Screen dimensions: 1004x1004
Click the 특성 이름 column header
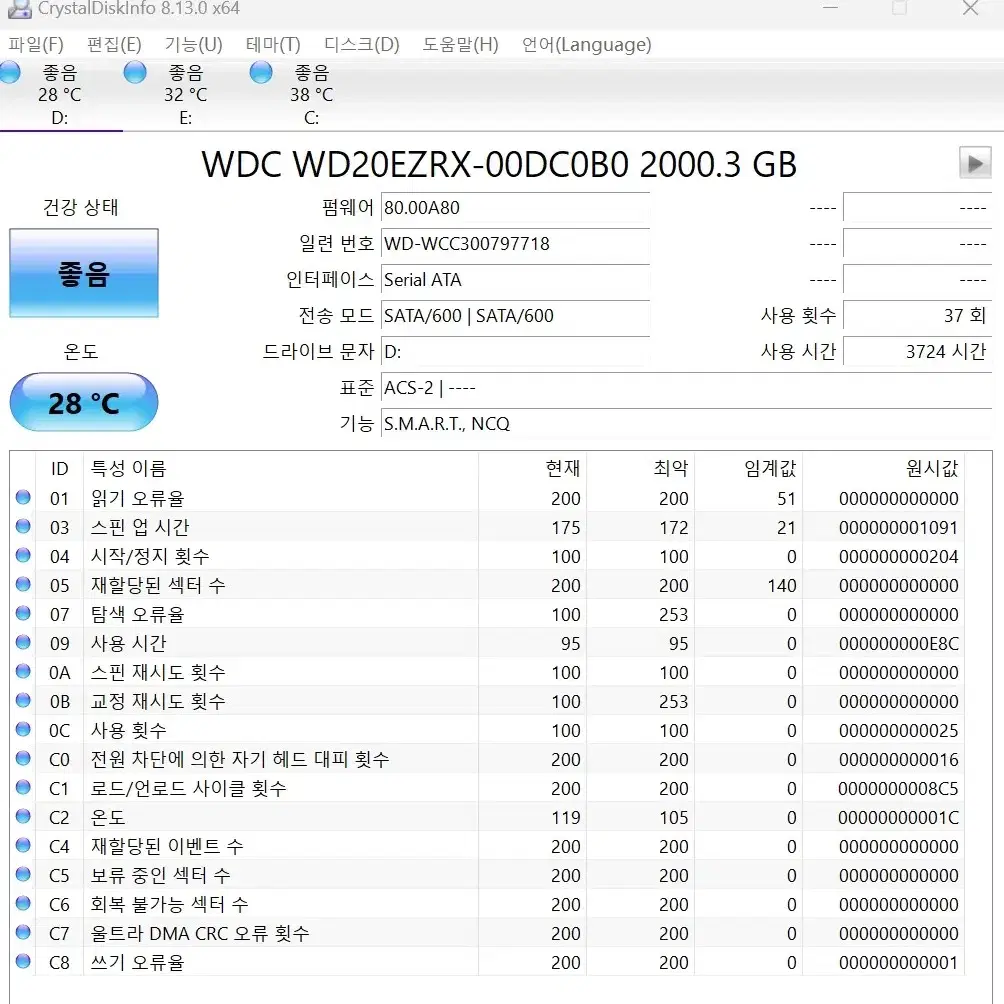click(280, 469)
